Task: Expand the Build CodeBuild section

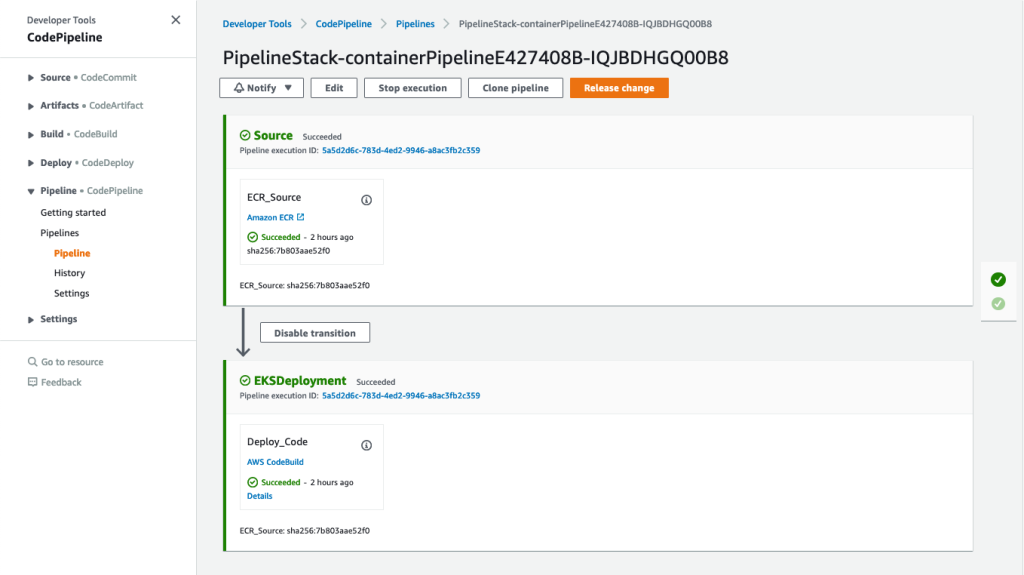Action: click(x=31, y=135)
